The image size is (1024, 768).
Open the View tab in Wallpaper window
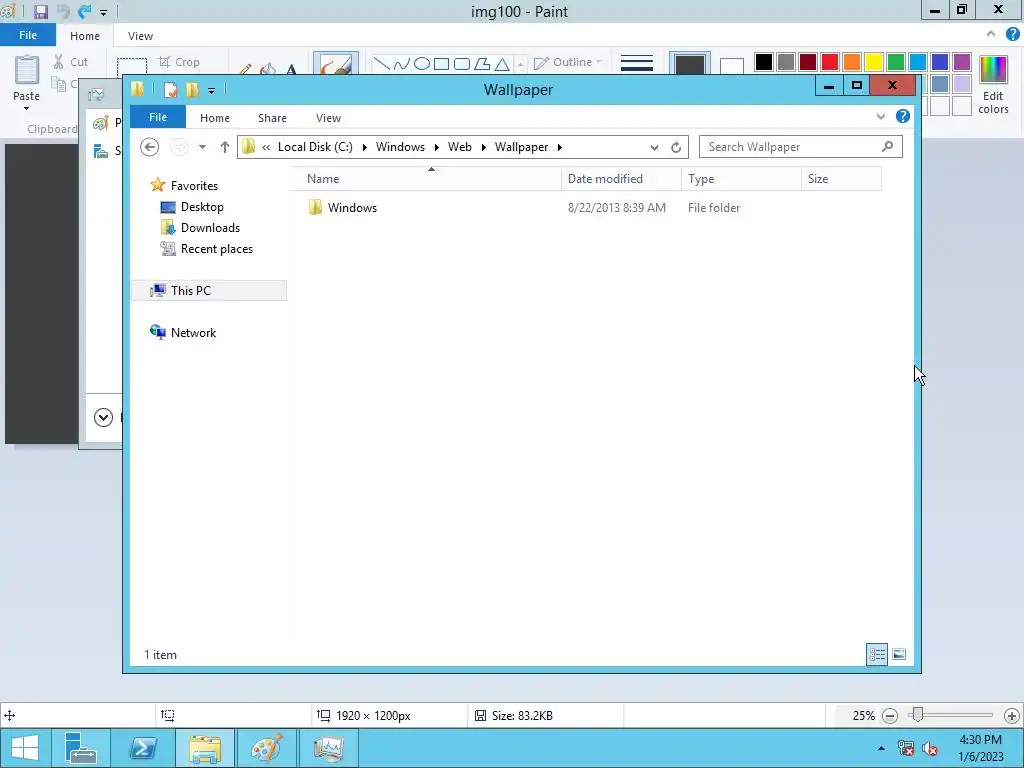click(328, 118)
